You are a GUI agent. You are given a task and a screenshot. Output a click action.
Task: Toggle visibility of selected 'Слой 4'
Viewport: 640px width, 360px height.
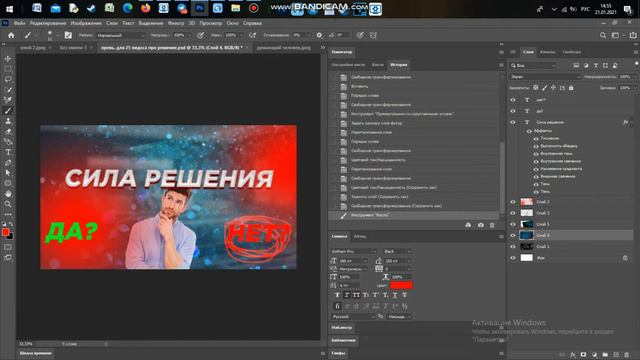513,236
